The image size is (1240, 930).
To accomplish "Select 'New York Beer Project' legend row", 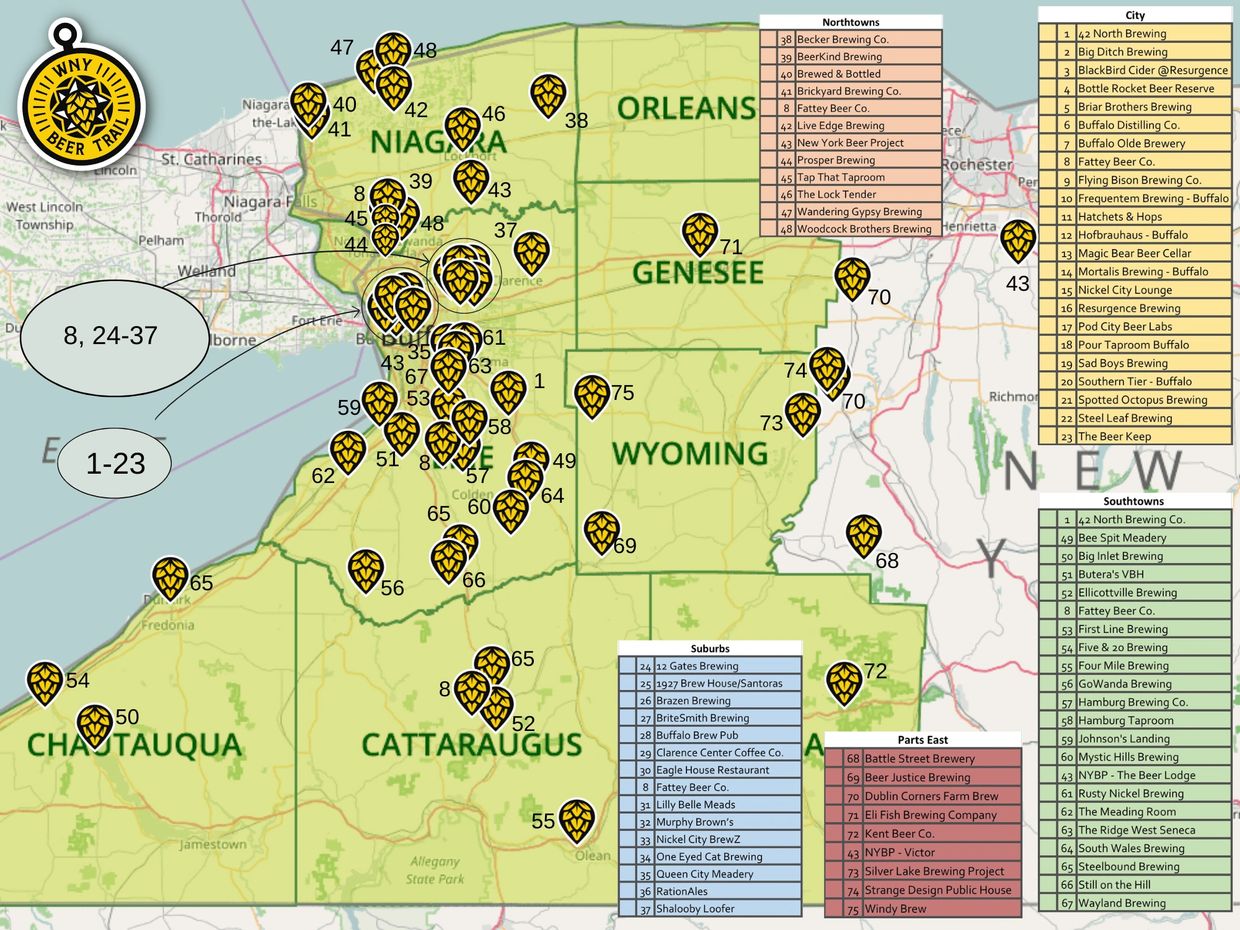I will 851,143.
